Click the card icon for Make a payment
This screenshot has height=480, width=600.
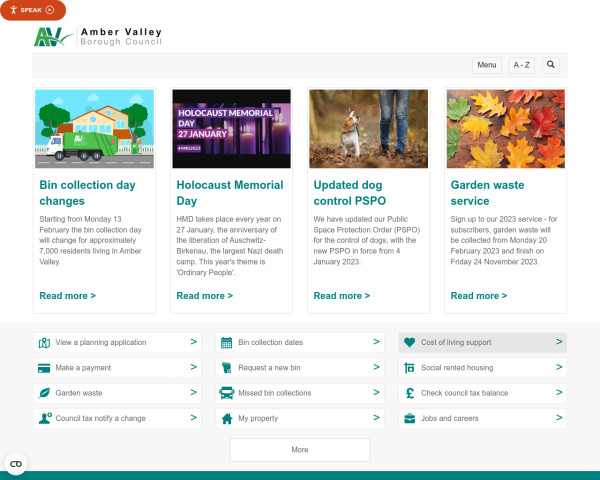[44, 368]
